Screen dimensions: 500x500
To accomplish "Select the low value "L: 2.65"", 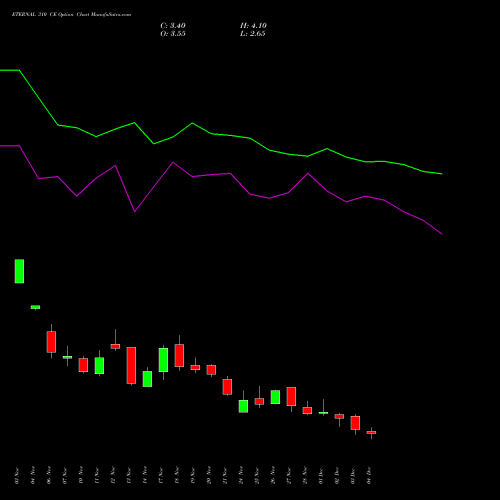I will [x=253, y=34].
